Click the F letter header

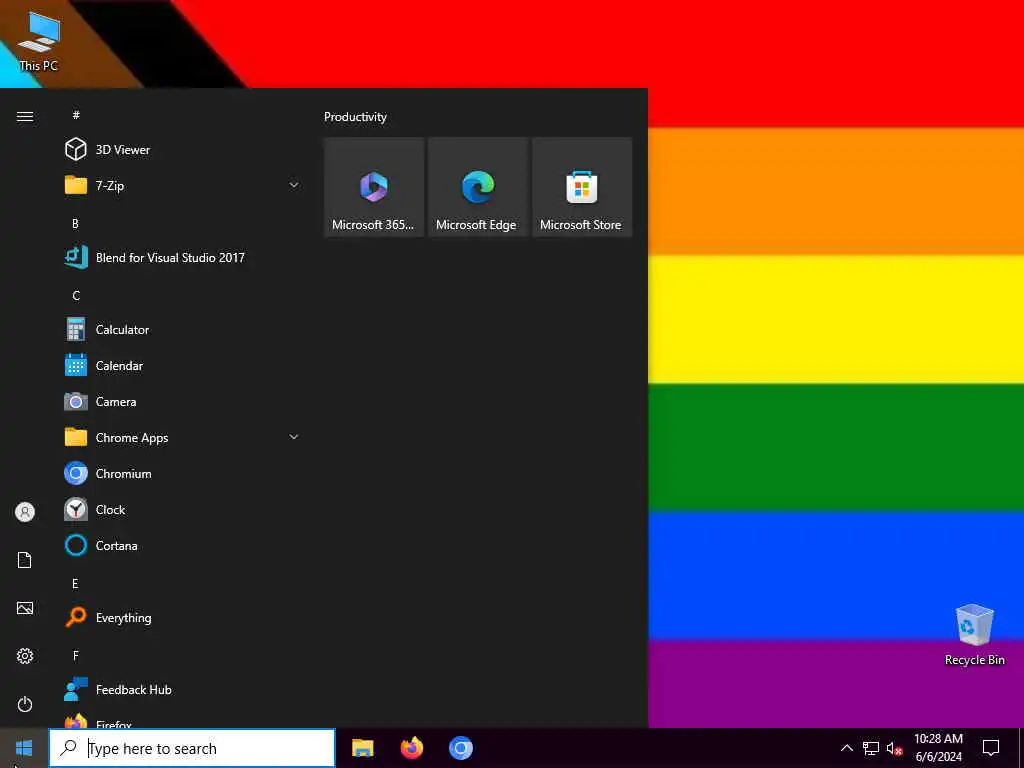coord(76,655)
